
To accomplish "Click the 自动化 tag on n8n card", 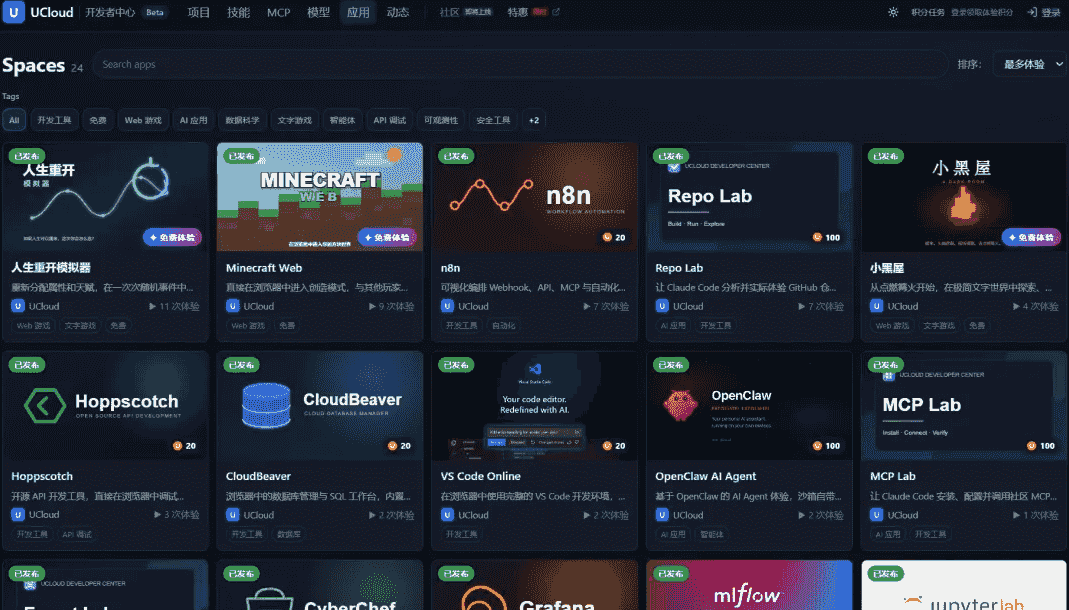I will (504, 326).
